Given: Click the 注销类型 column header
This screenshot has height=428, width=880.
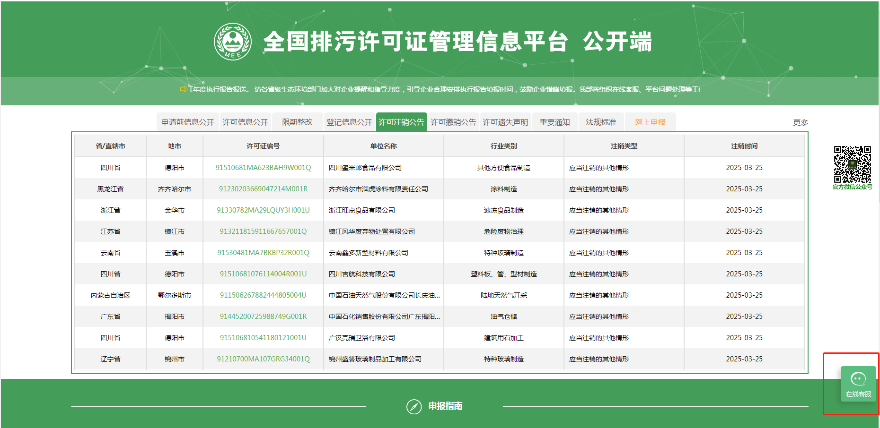Looking at the screenshot, I should [x=624, y=146].
